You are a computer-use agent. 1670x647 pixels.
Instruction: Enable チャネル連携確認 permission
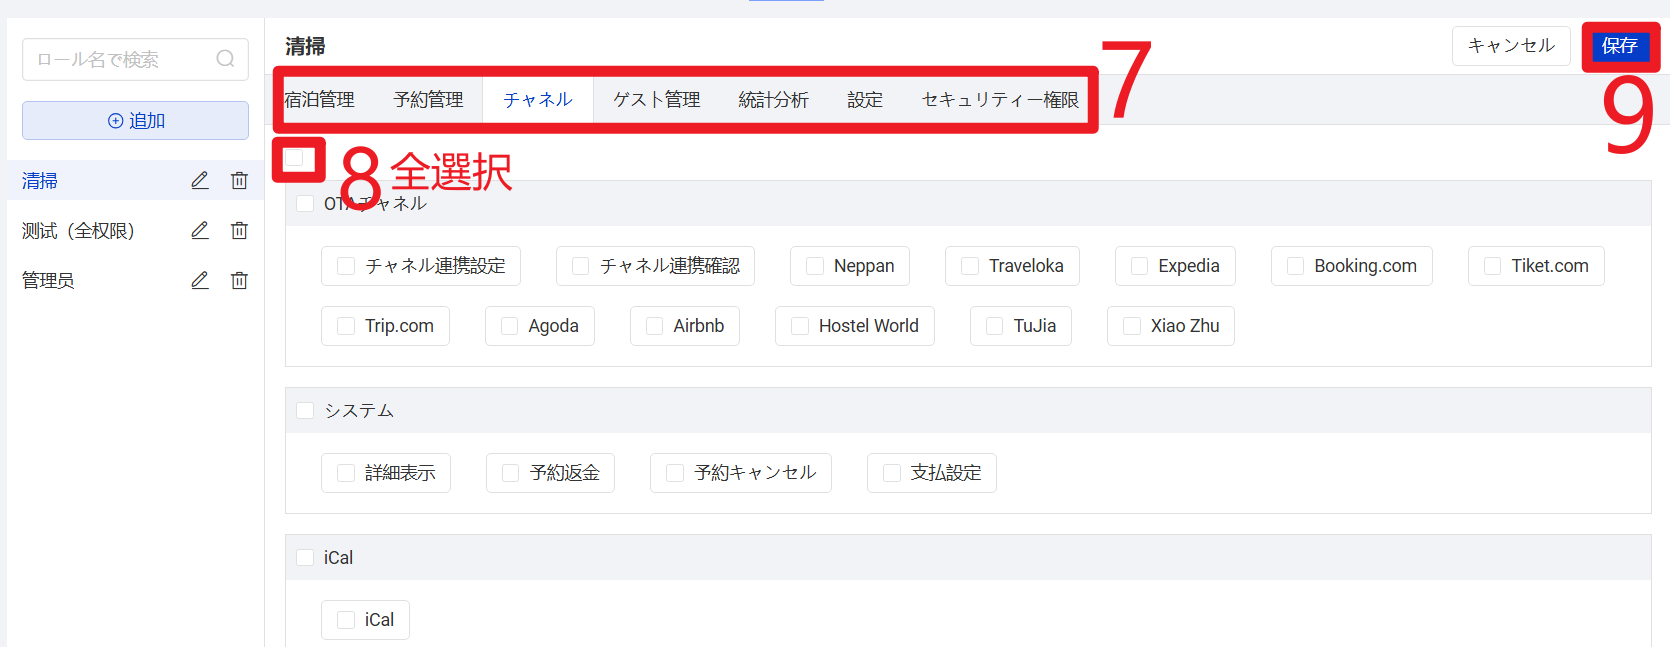point(580,266)
